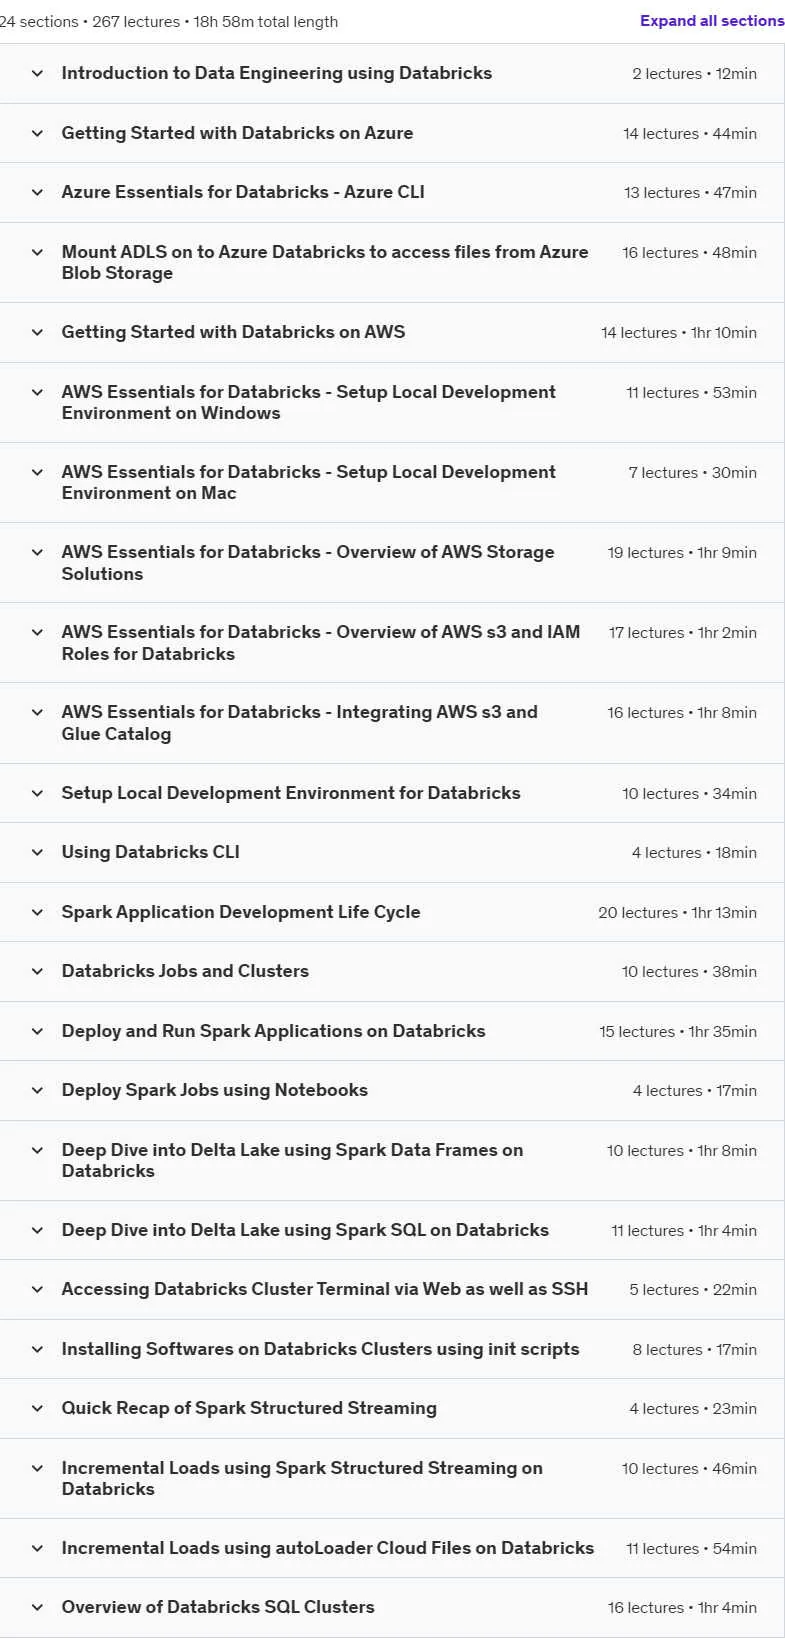The width and height of the screenshot is (785, 1639).
Task: Click the 267 lectures total length summary
Action: [169, 22]
